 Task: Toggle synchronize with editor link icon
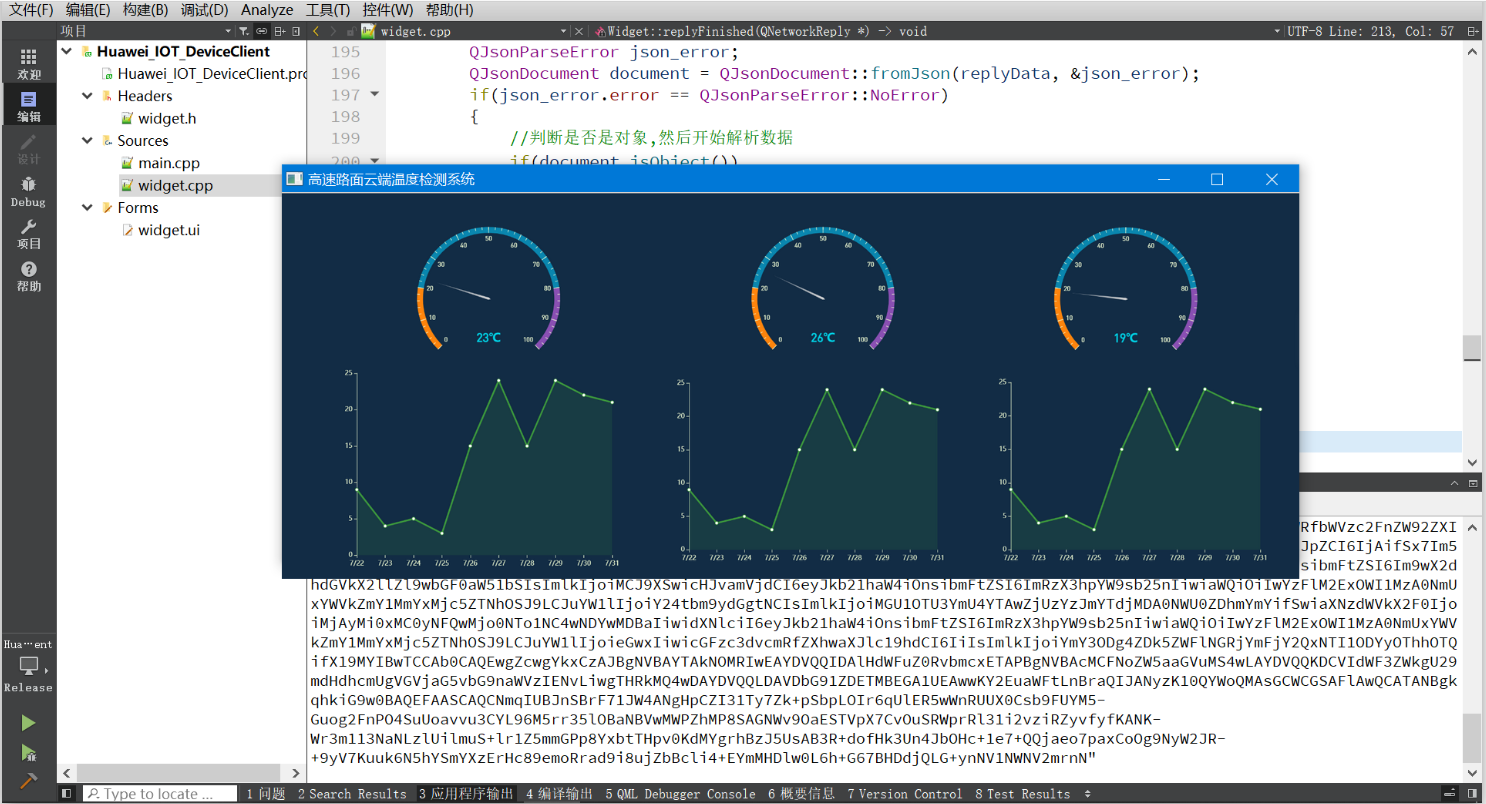coord(262,31)
